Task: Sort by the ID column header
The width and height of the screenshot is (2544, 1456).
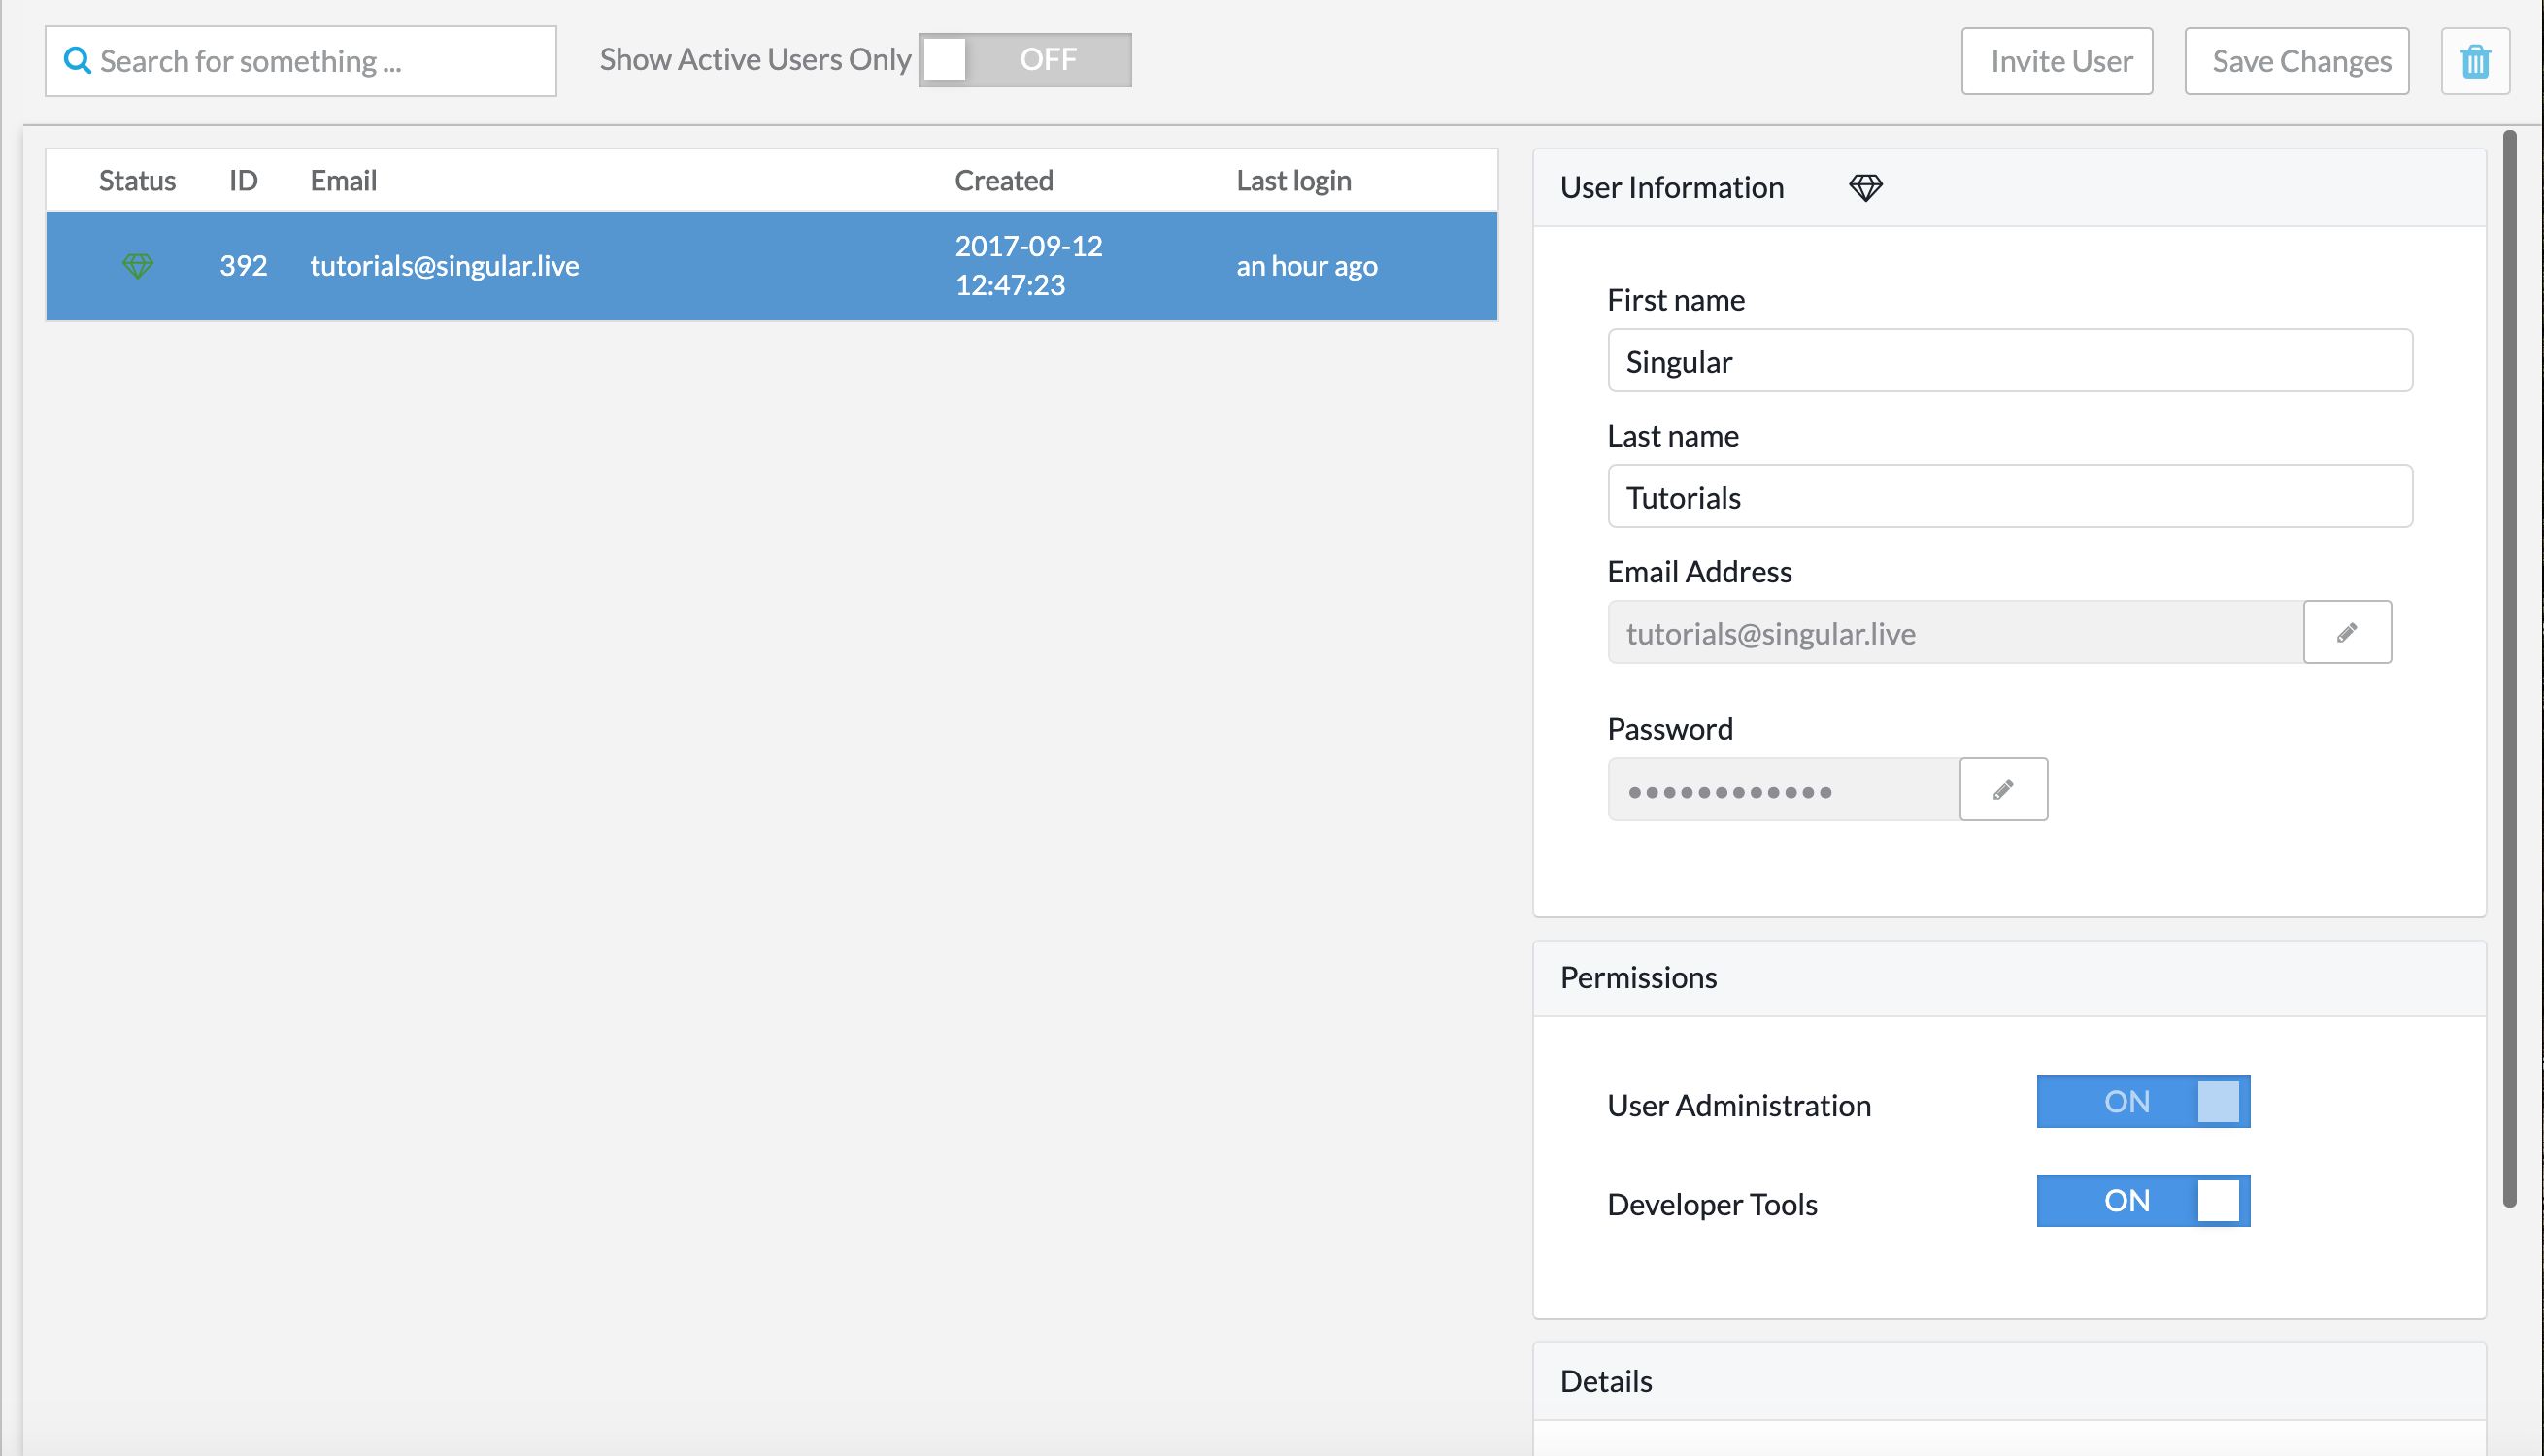Action: 243,180
